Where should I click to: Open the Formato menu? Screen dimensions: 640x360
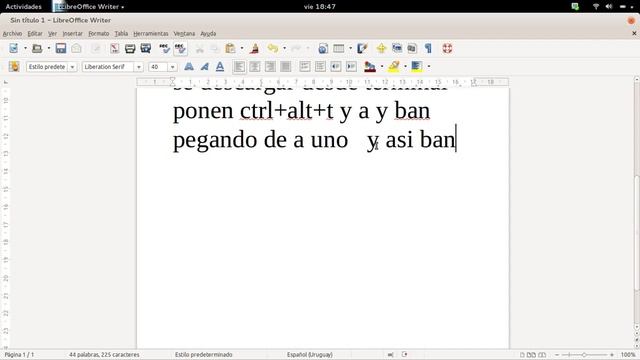point(99,33)
